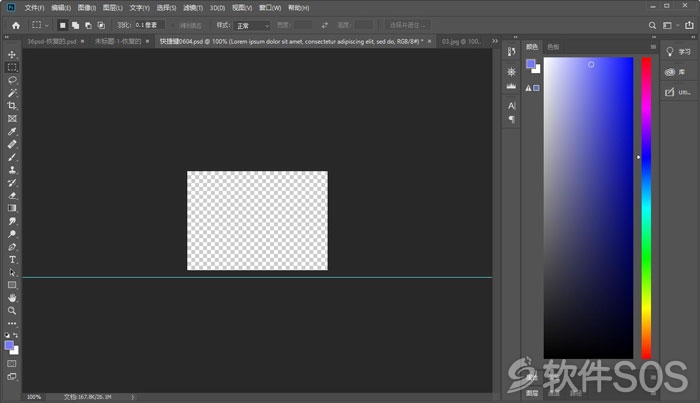Click the out-of-gamut warning triangle

528,88
